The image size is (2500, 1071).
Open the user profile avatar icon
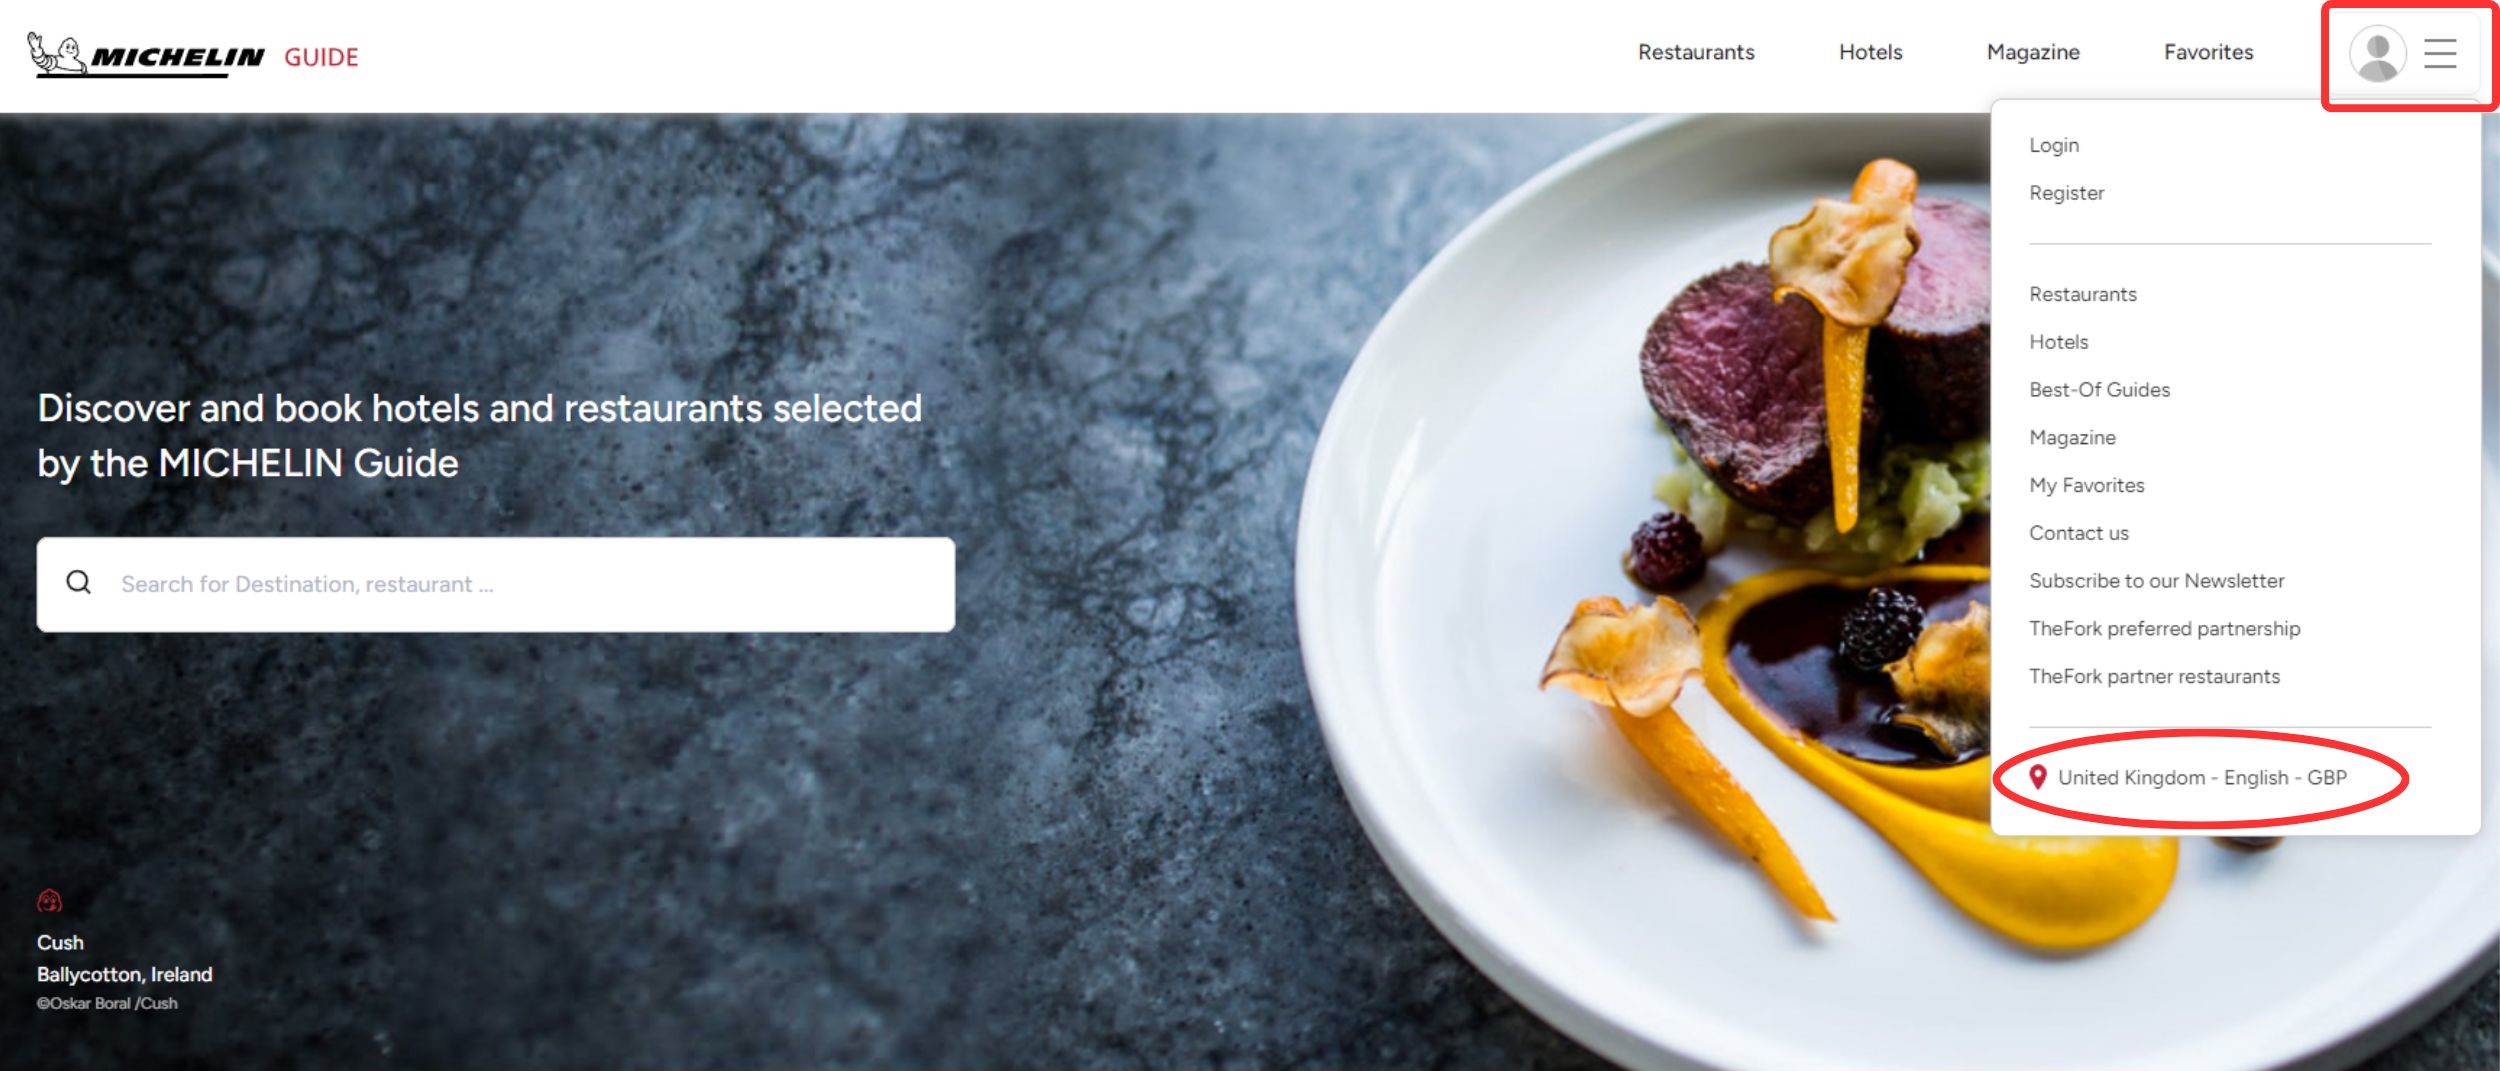coord(2377,53)
